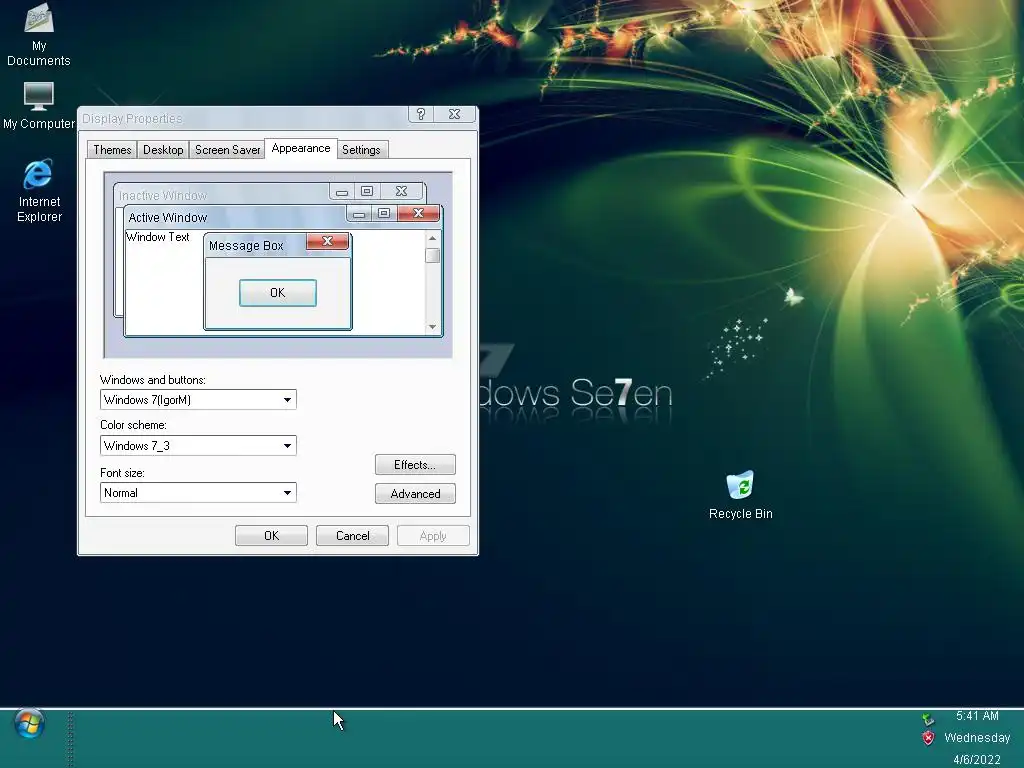
Task: Confirm with the dialog's bottom OK button
Action: (x=271, y=536)
